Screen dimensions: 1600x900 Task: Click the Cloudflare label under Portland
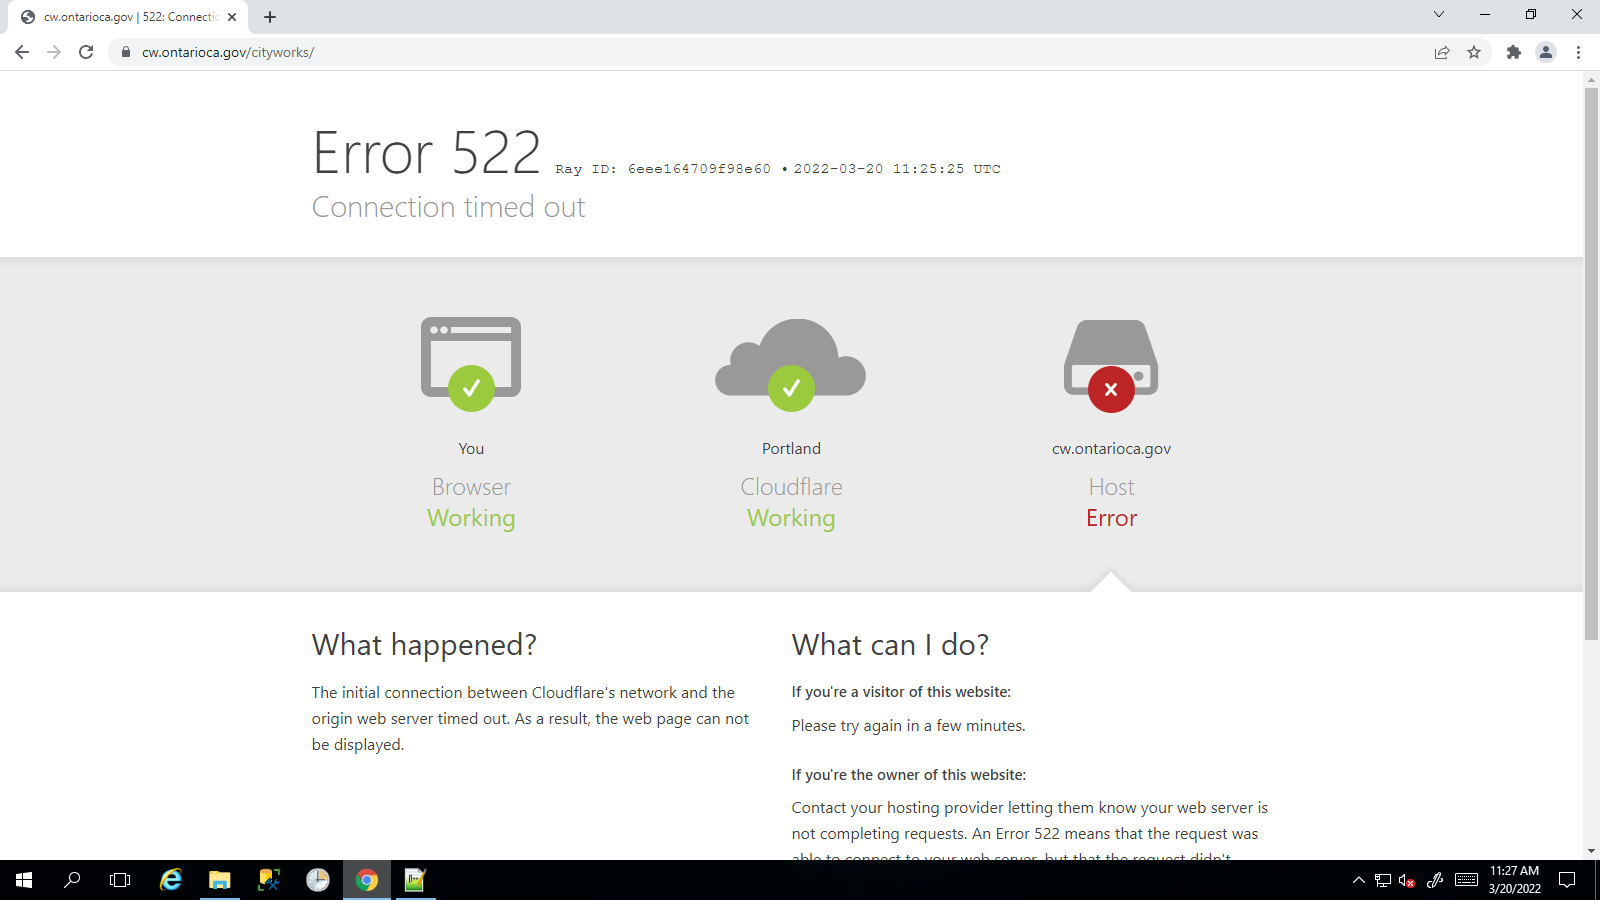(x=791, y=487)
